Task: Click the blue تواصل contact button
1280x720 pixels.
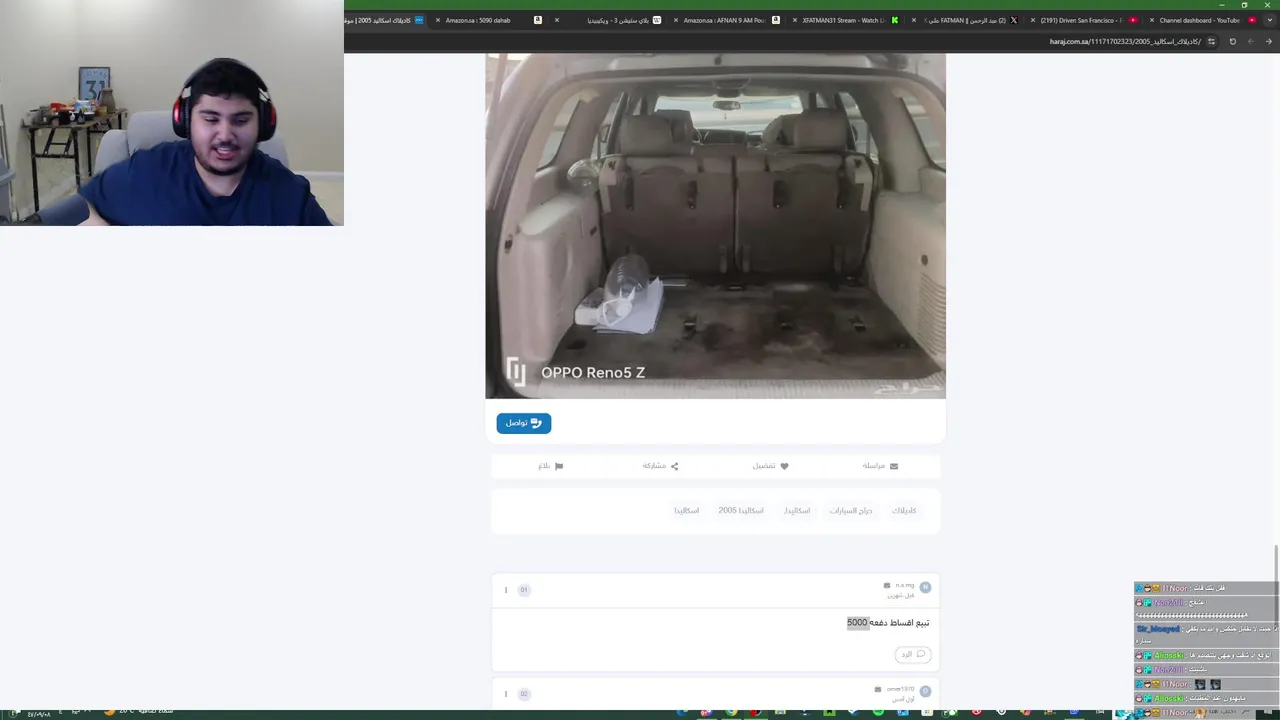Action: pyautogui.click(x=523, y=423)
